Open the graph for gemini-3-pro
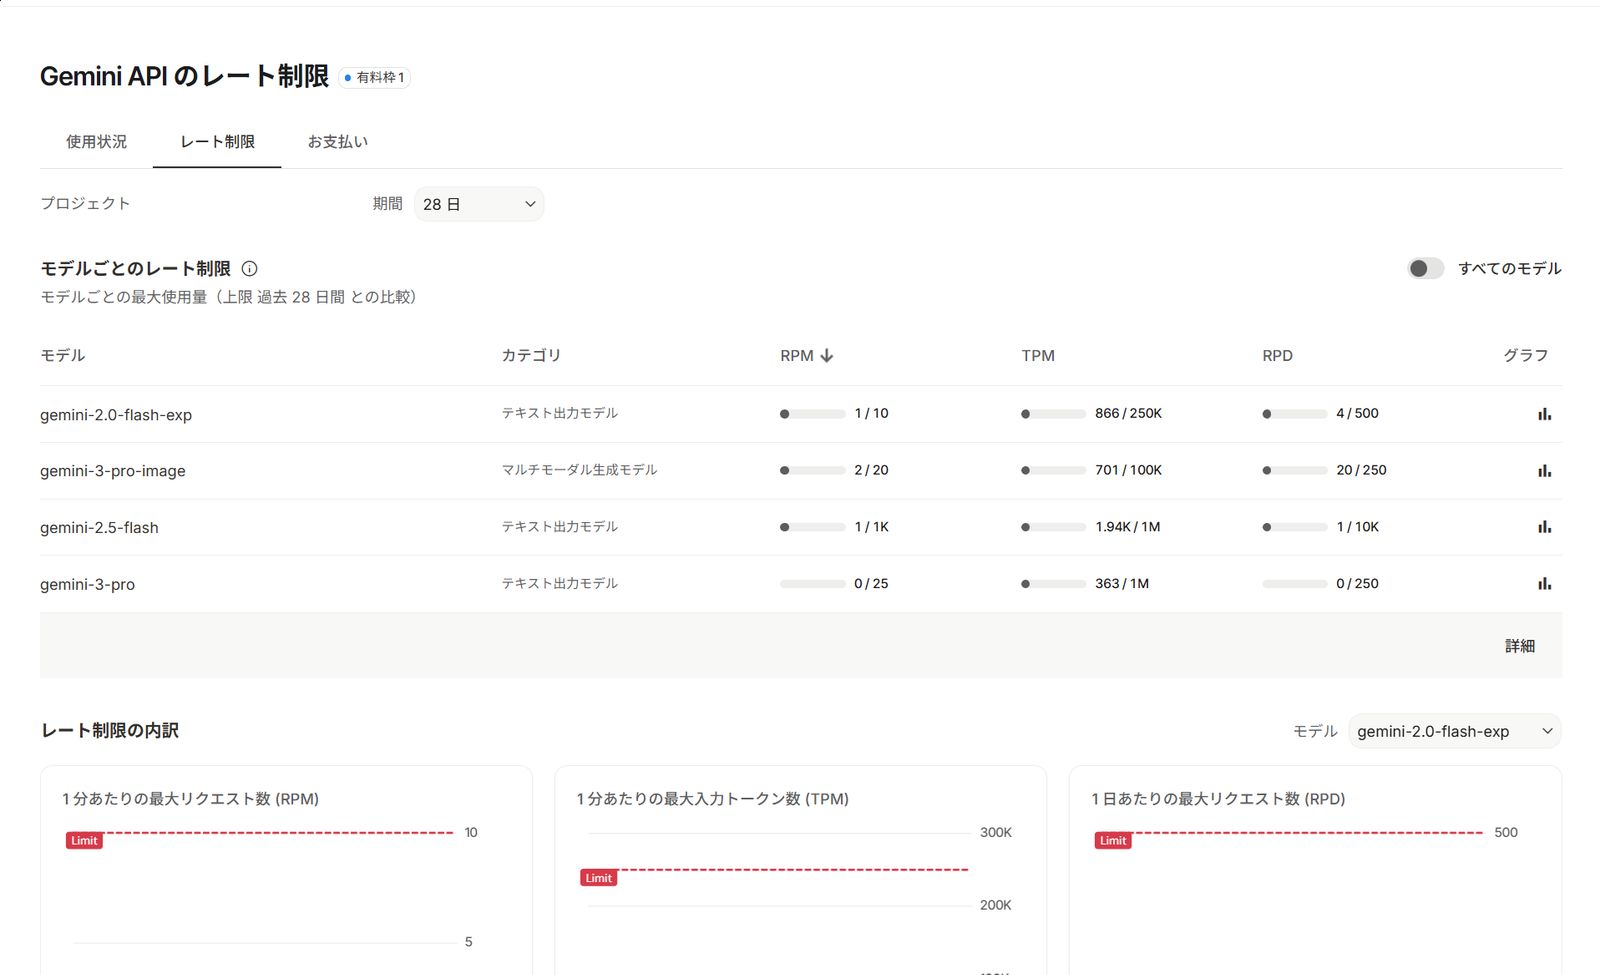 pyautogui.click(x=1545, y=583)
